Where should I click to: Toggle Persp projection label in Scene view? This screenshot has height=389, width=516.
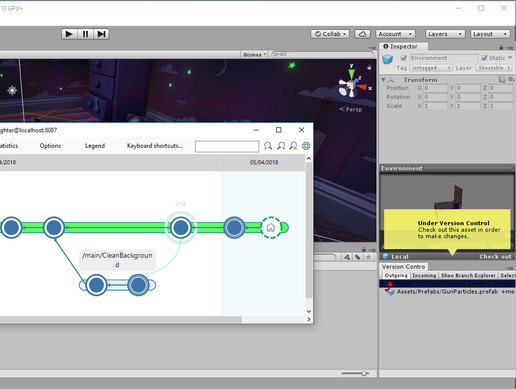[x=351, y=109]
